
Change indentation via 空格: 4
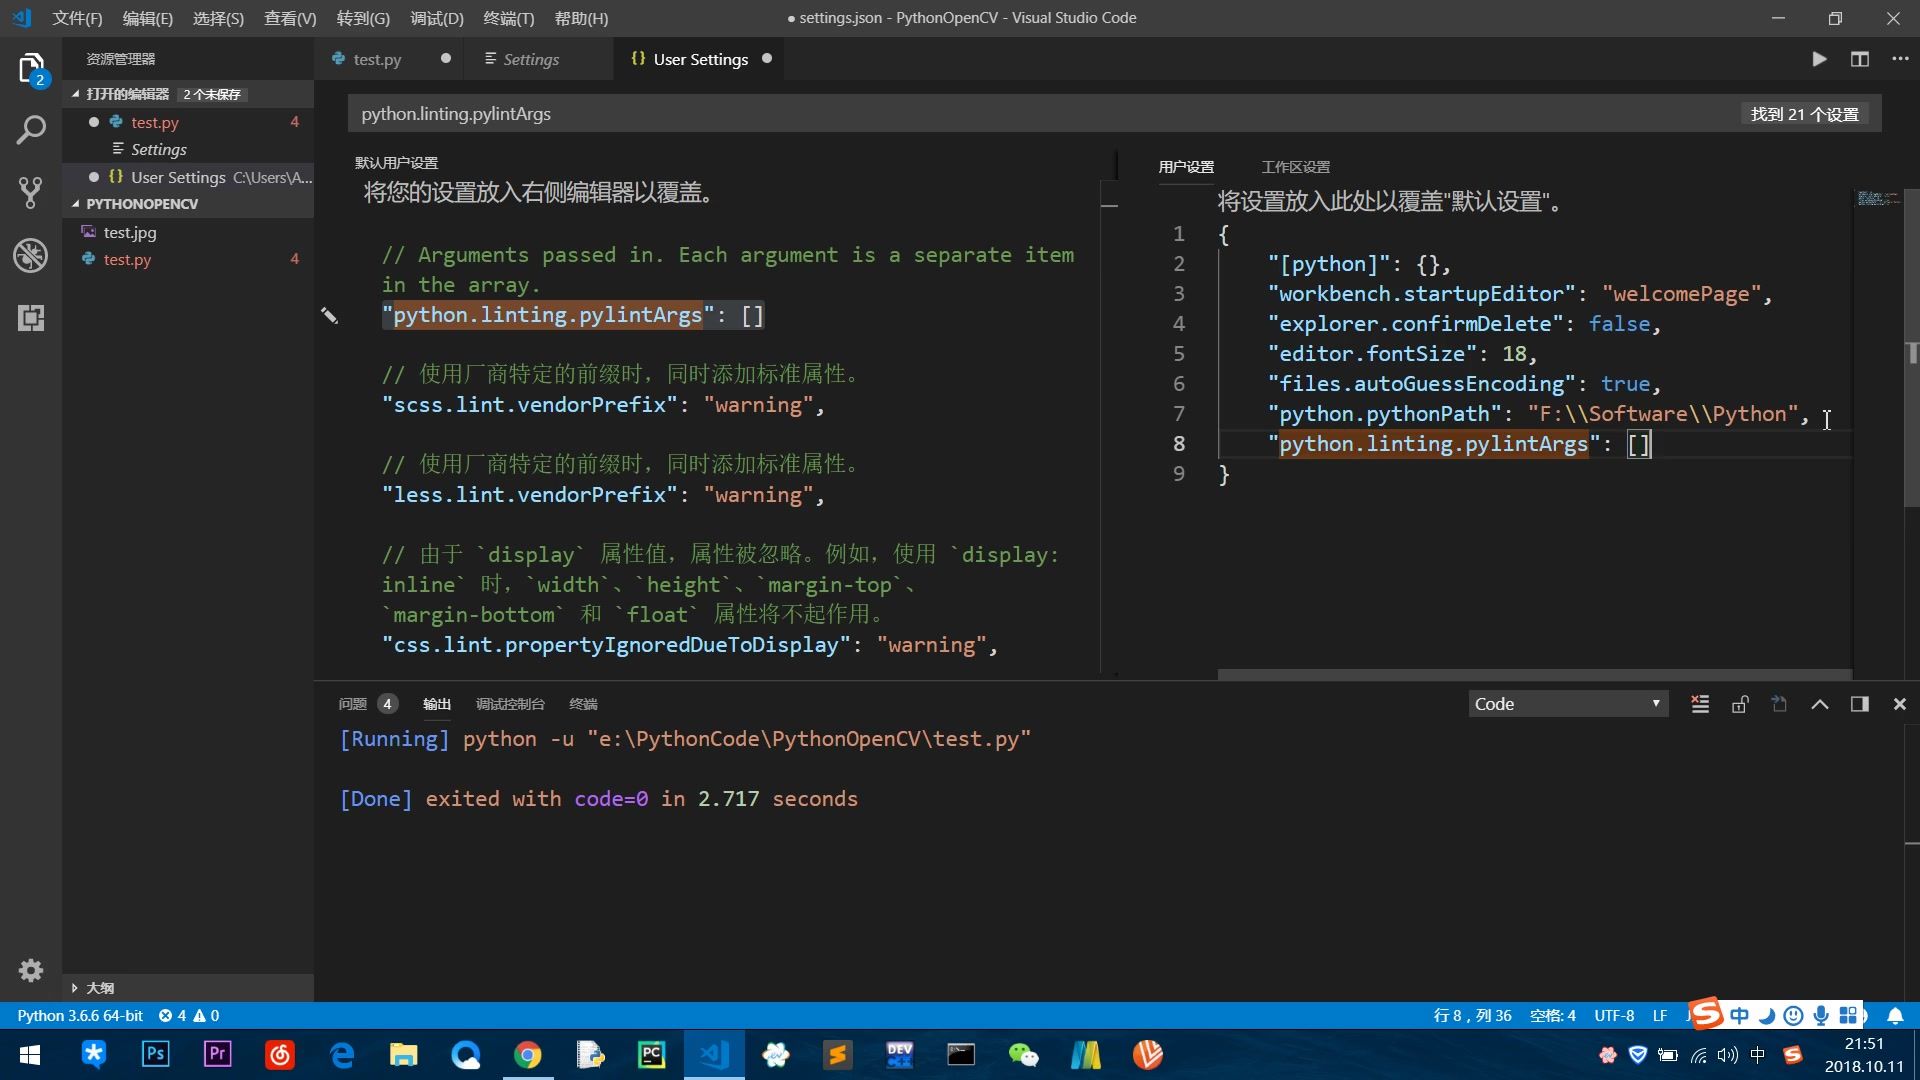[x=1552, y=1016]
